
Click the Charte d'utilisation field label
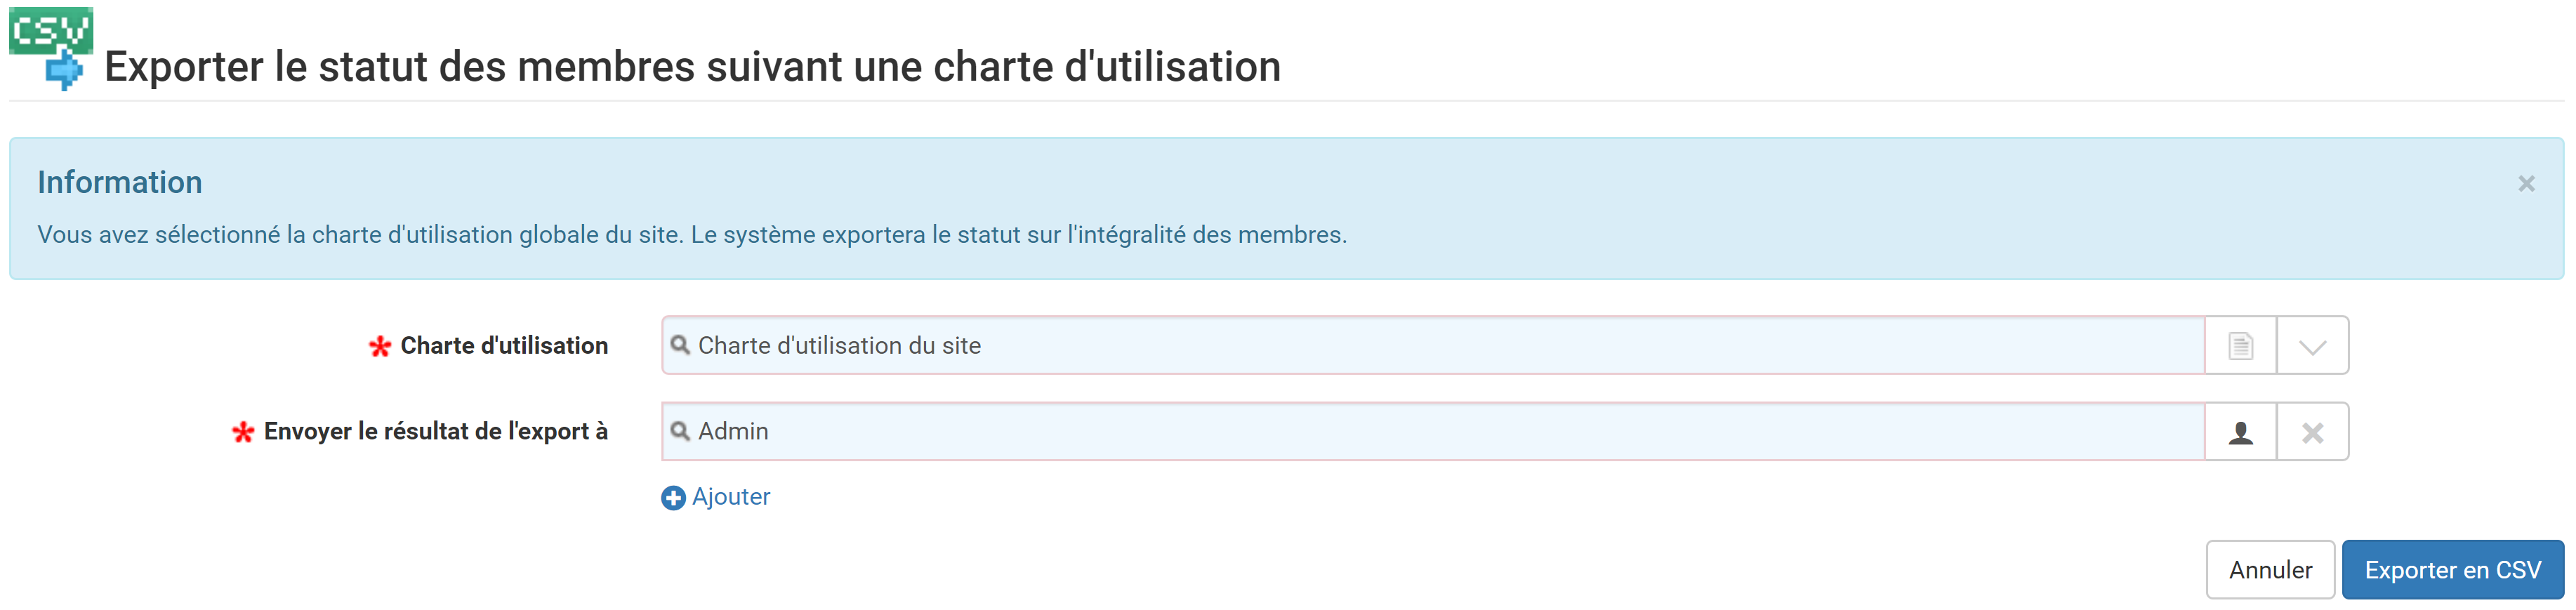[504, 346]
